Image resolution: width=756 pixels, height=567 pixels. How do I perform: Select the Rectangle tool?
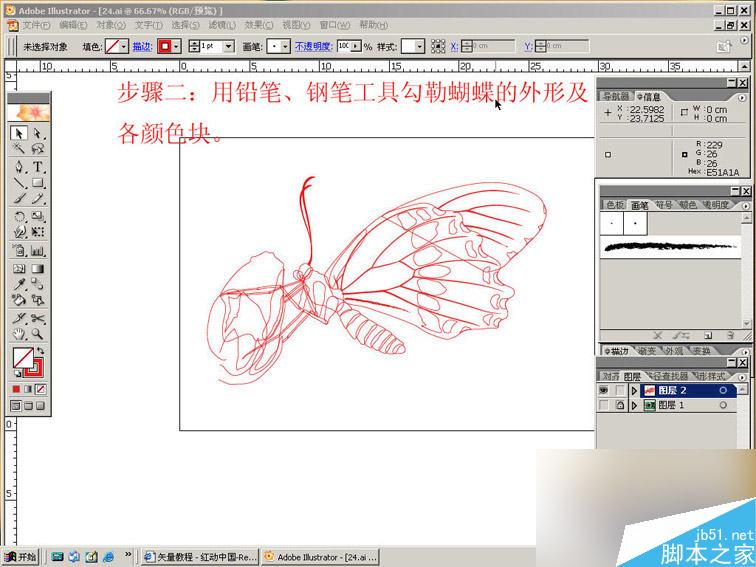[x=38, y=182]
